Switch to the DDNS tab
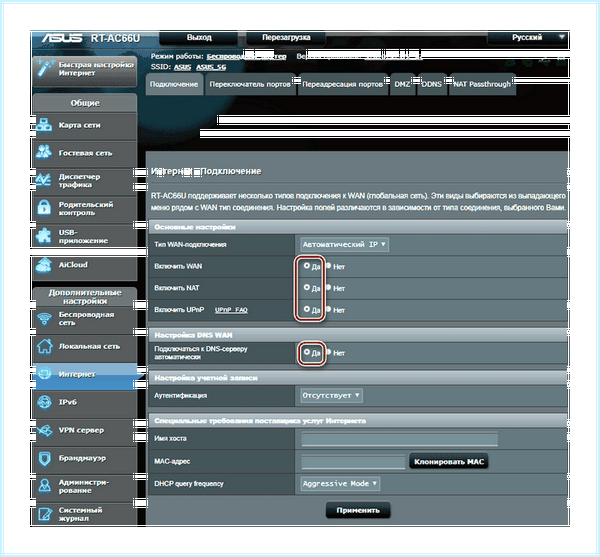 [x=432, y=84]
